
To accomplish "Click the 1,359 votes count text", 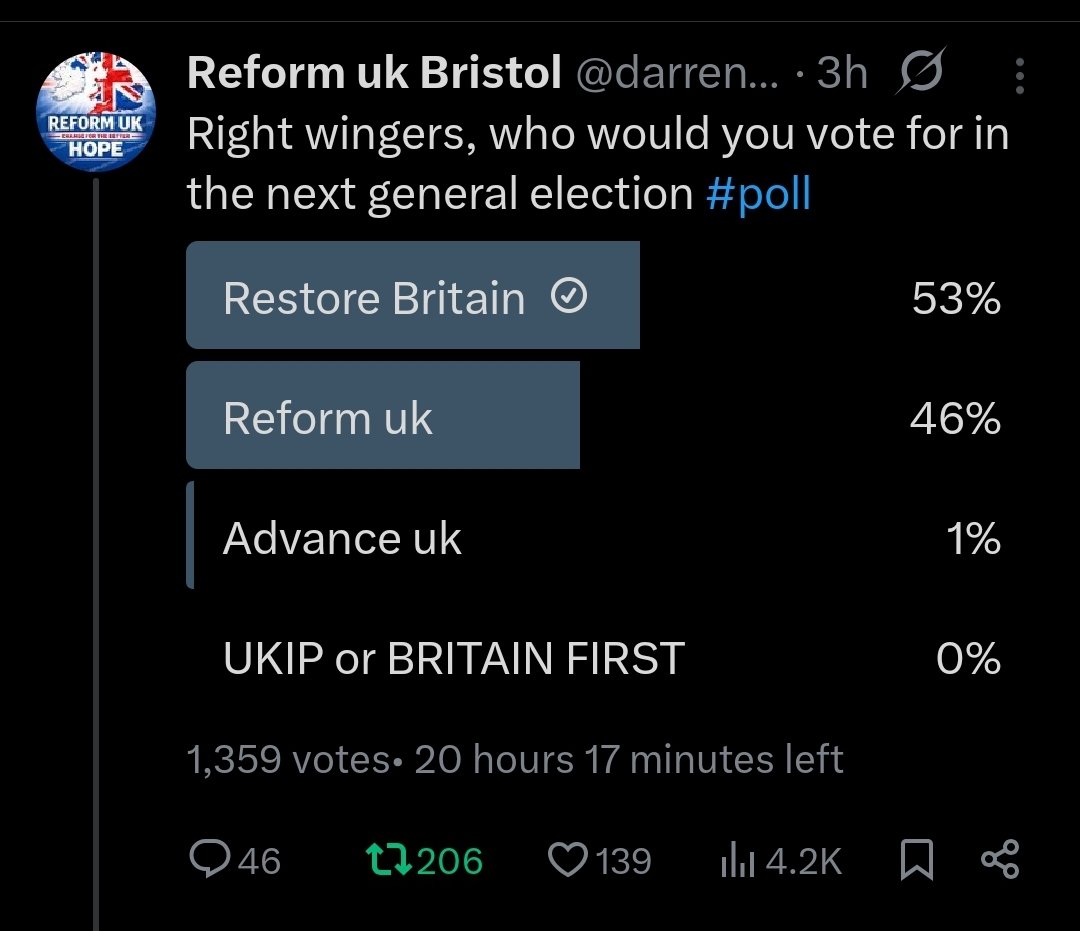I will point(288,760).
